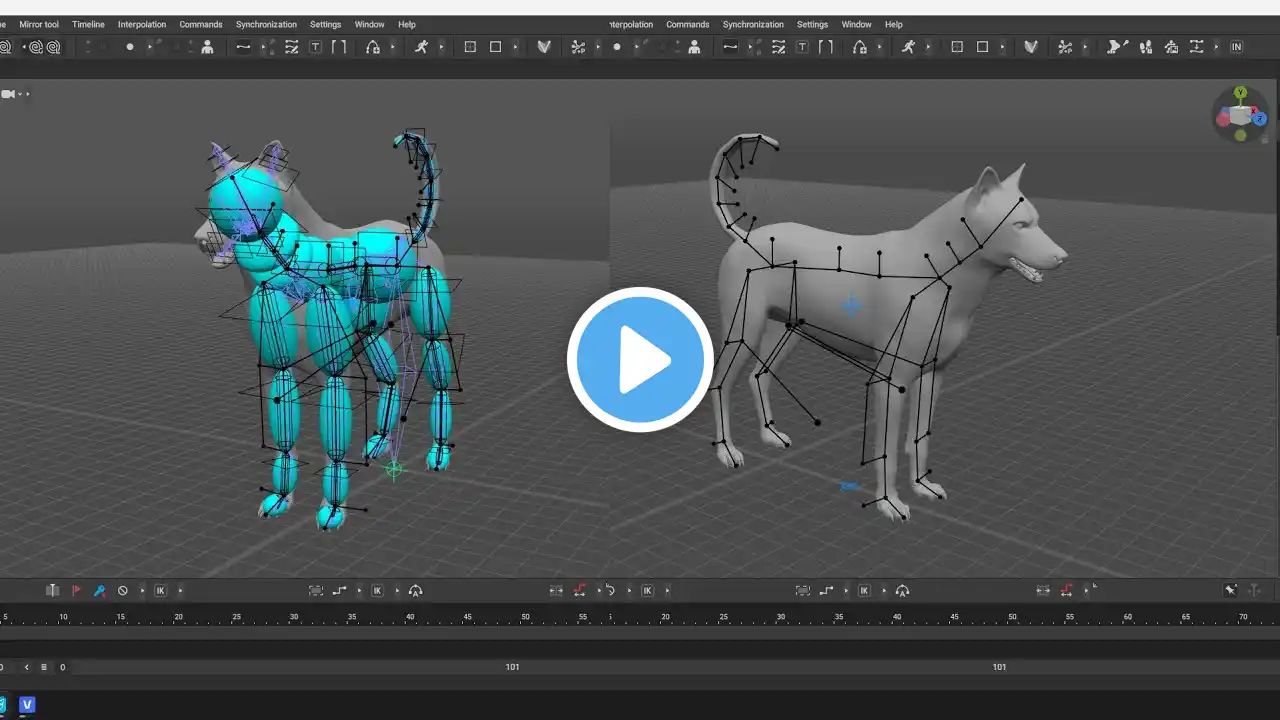Click the red flag icon above the timeline
Viewport: 1280px width, 720px height.
coord(76,591)
